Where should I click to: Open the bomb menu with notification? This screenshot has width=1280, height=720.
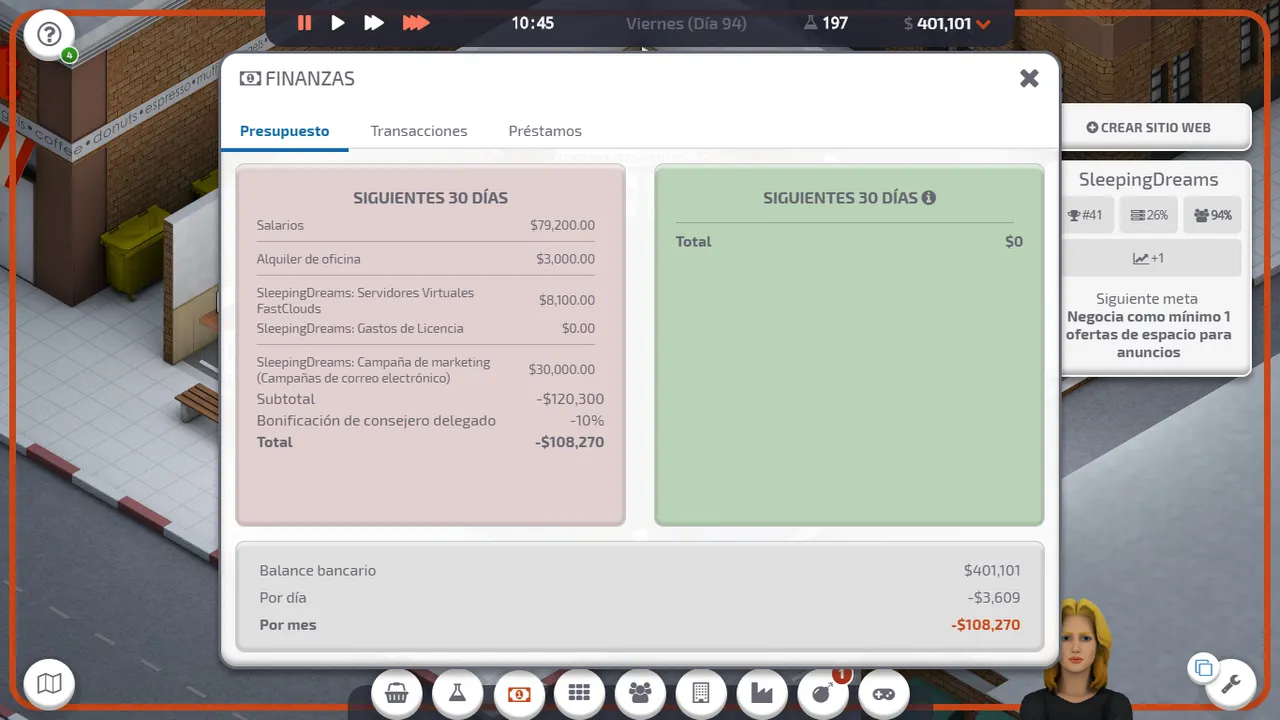[x=823, y=693]
